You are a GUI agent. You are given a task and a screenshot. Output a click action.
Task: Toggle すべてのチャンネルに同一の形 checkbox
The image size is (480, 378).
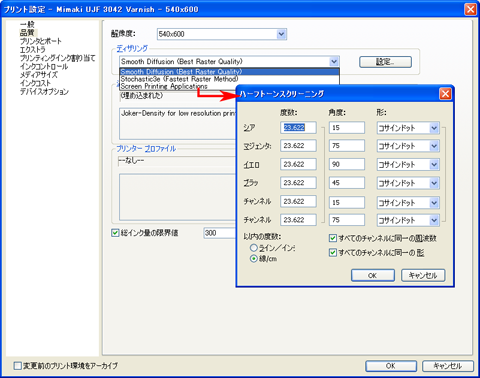pos(332,252)
